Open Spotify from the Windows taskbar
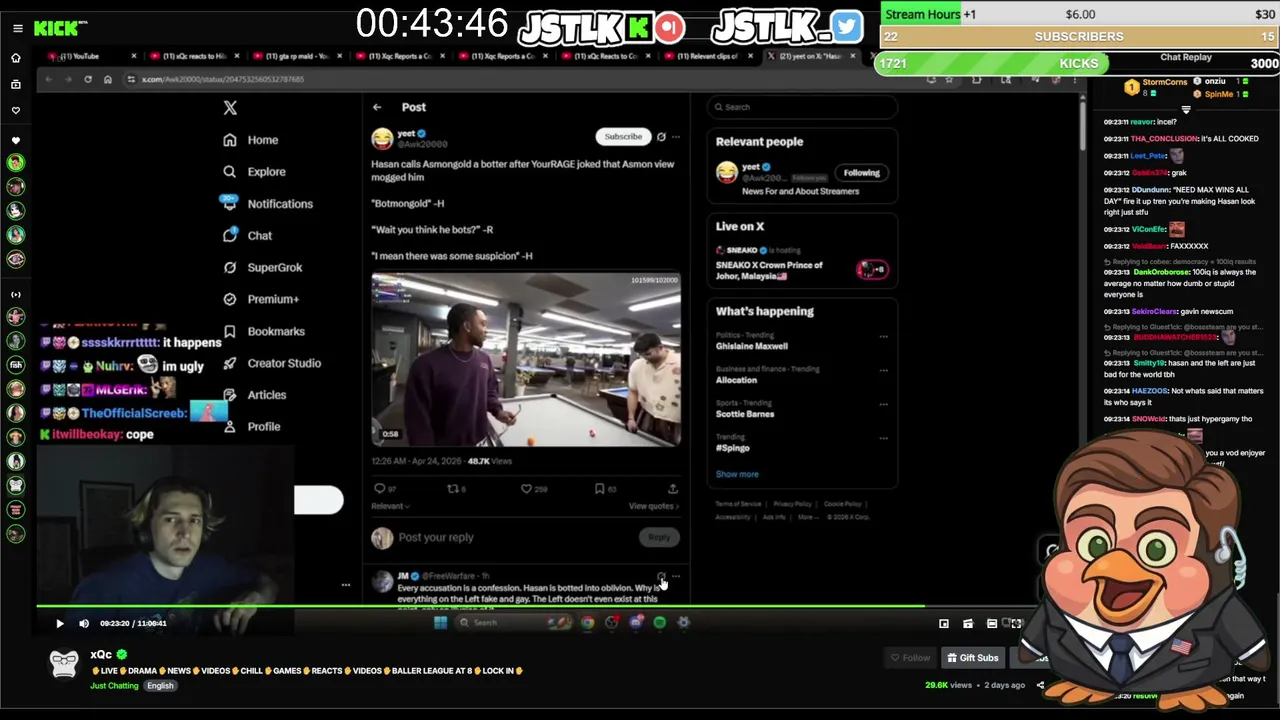 (x=660, y=623)
